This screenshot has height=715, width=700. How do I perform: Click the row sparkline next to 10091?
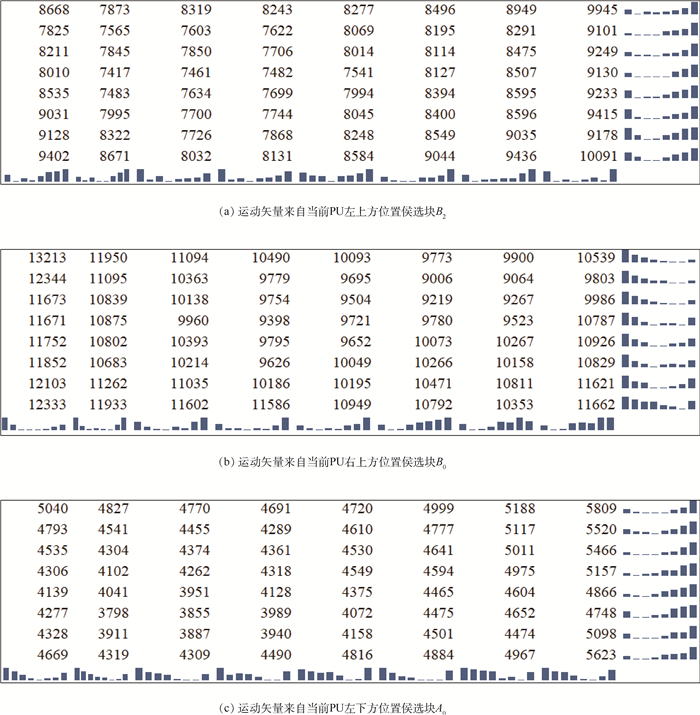click(x=660, y=155)
